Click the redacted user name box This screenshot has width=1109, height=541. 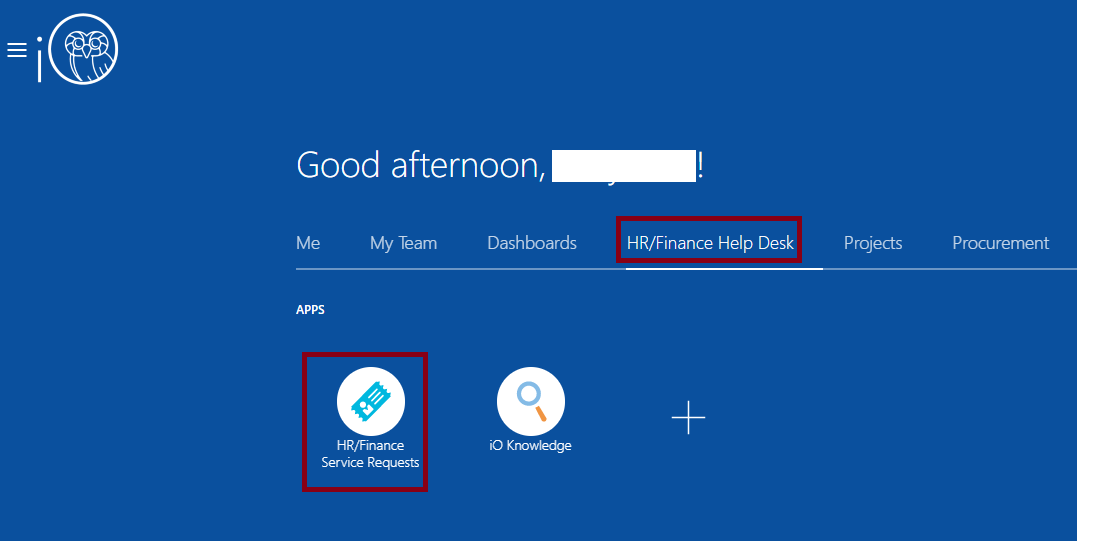tap(623, 166)
